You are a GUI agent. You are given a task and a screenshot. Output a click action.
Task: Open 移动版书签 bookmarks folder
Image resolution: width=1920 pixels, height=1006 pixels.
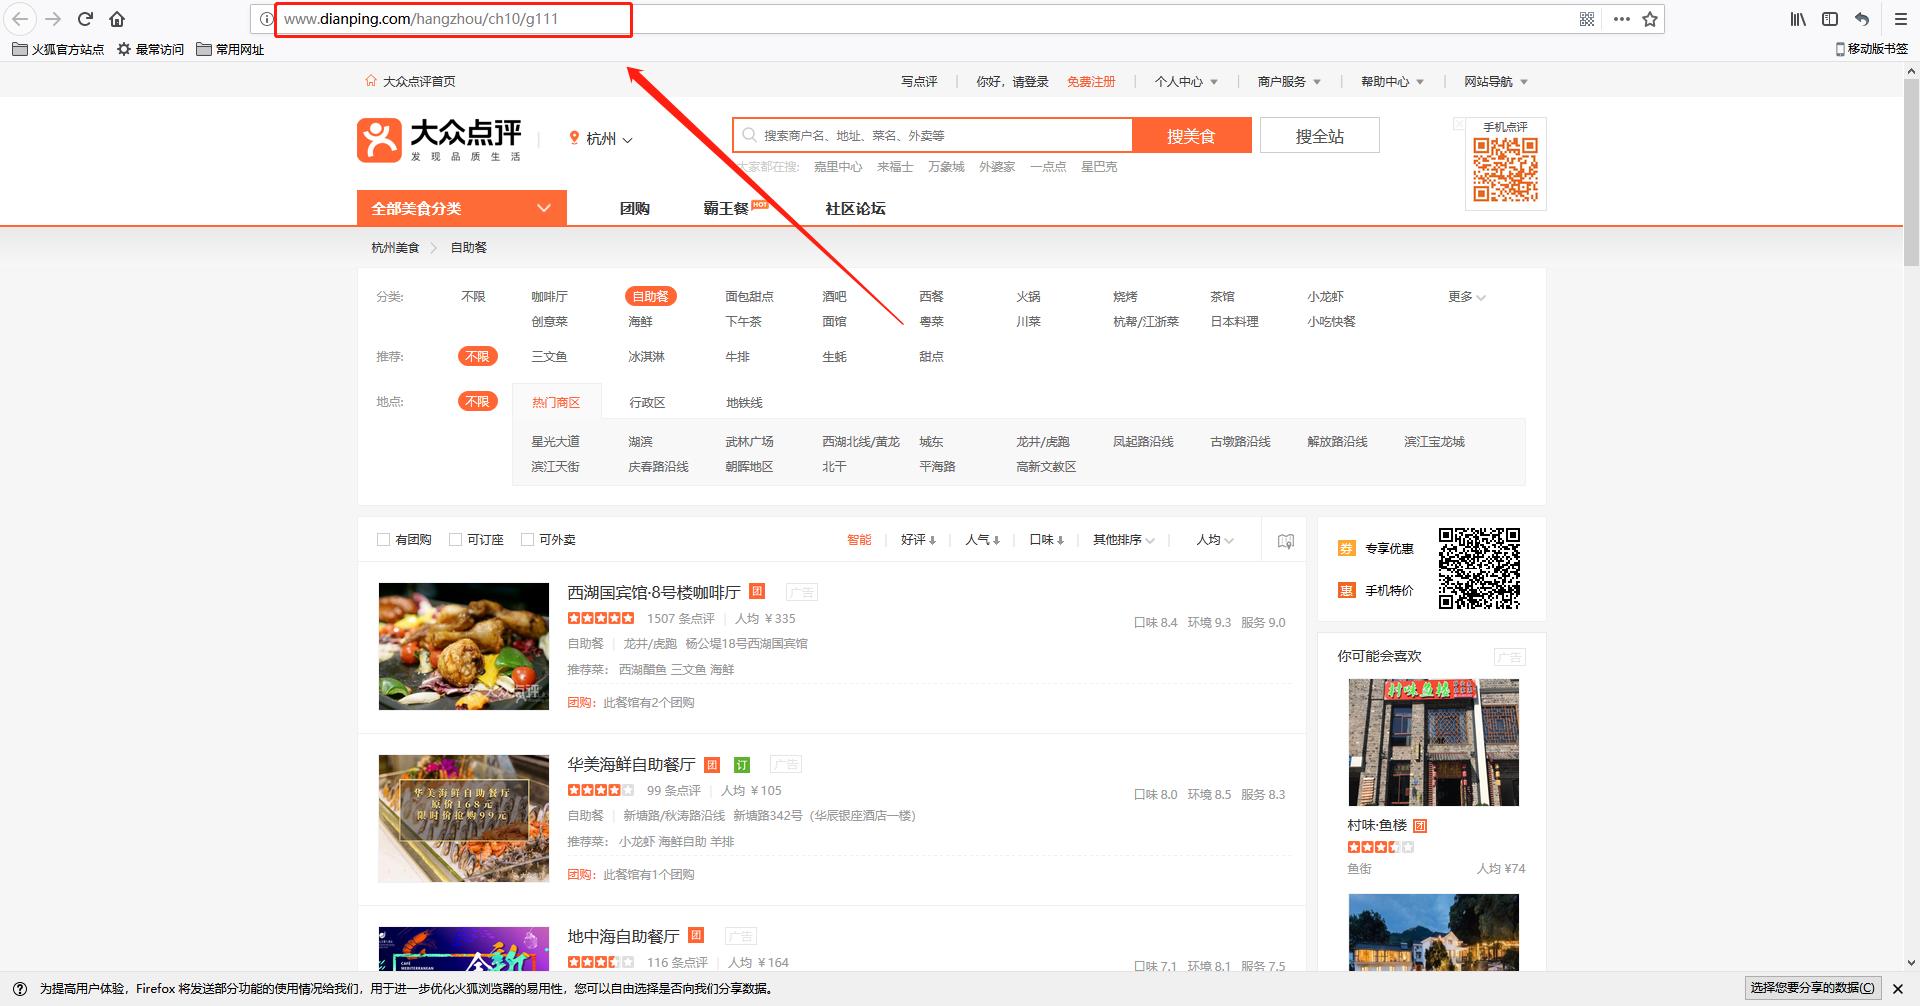tap(1872, 49)
